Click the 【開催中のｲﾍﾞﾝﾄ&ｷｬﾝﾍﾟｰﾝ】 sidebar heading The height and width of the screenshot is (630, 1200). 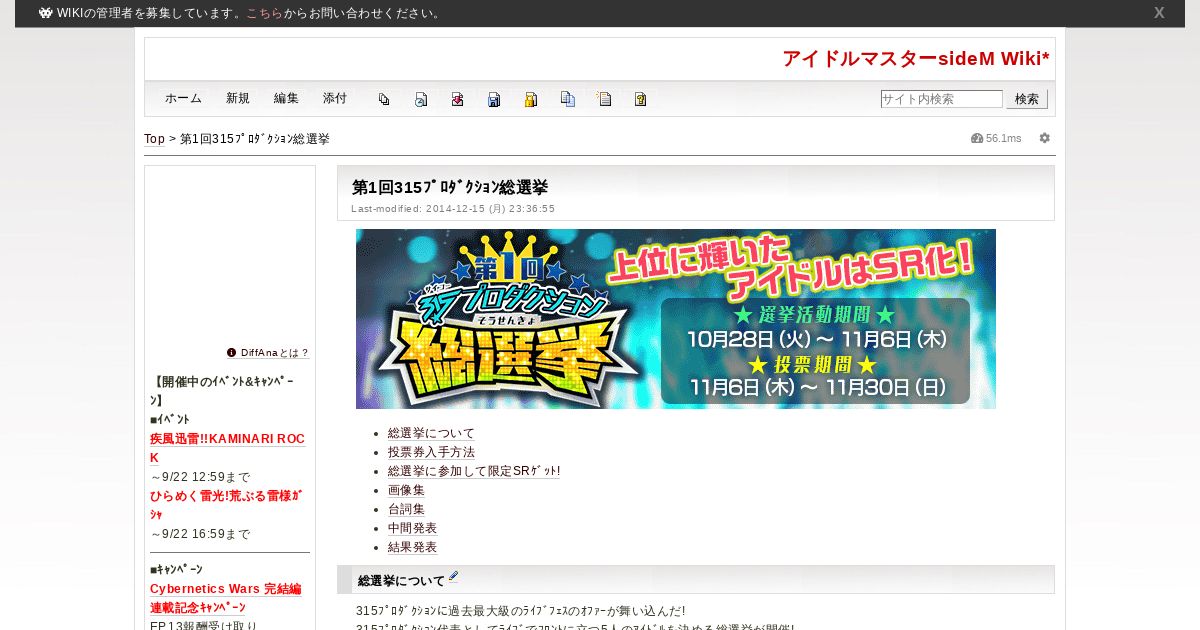224,391
